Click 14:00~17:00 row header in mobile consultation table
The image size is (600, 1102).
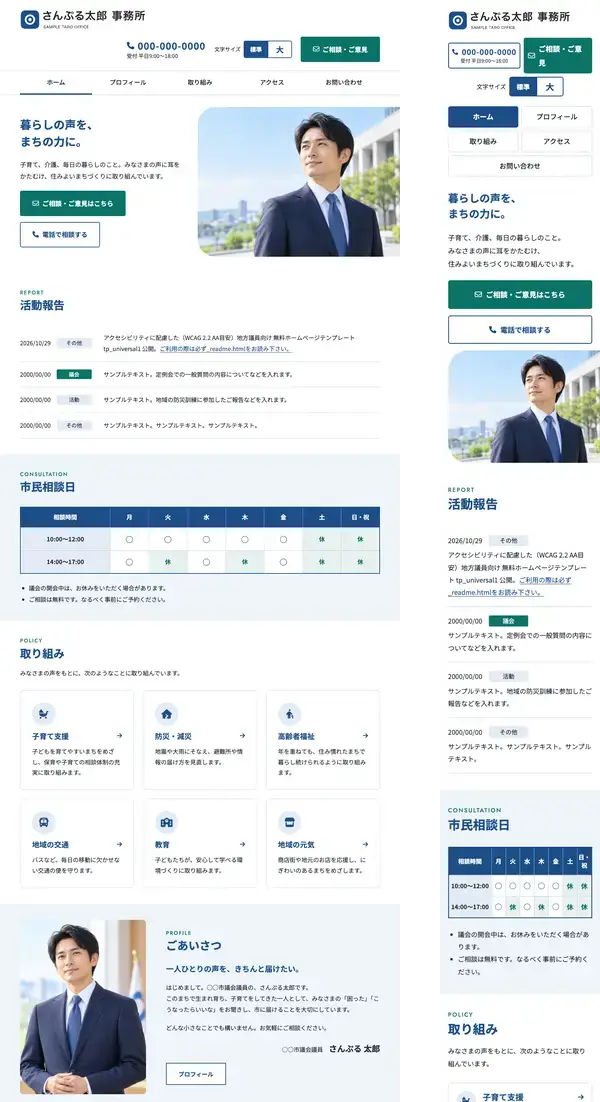point(470,907)
